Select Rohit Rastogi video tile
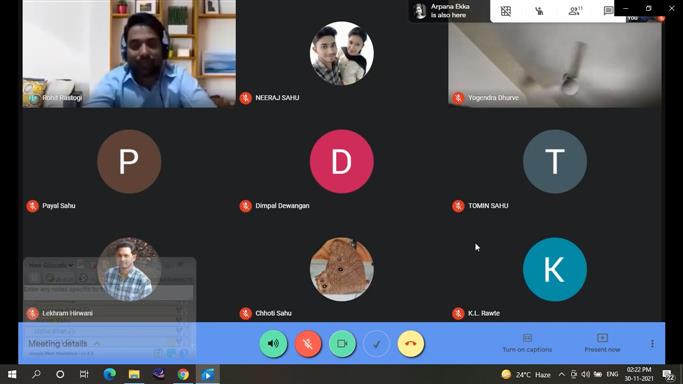Screen dimensions: 683x384 [129, 54]
